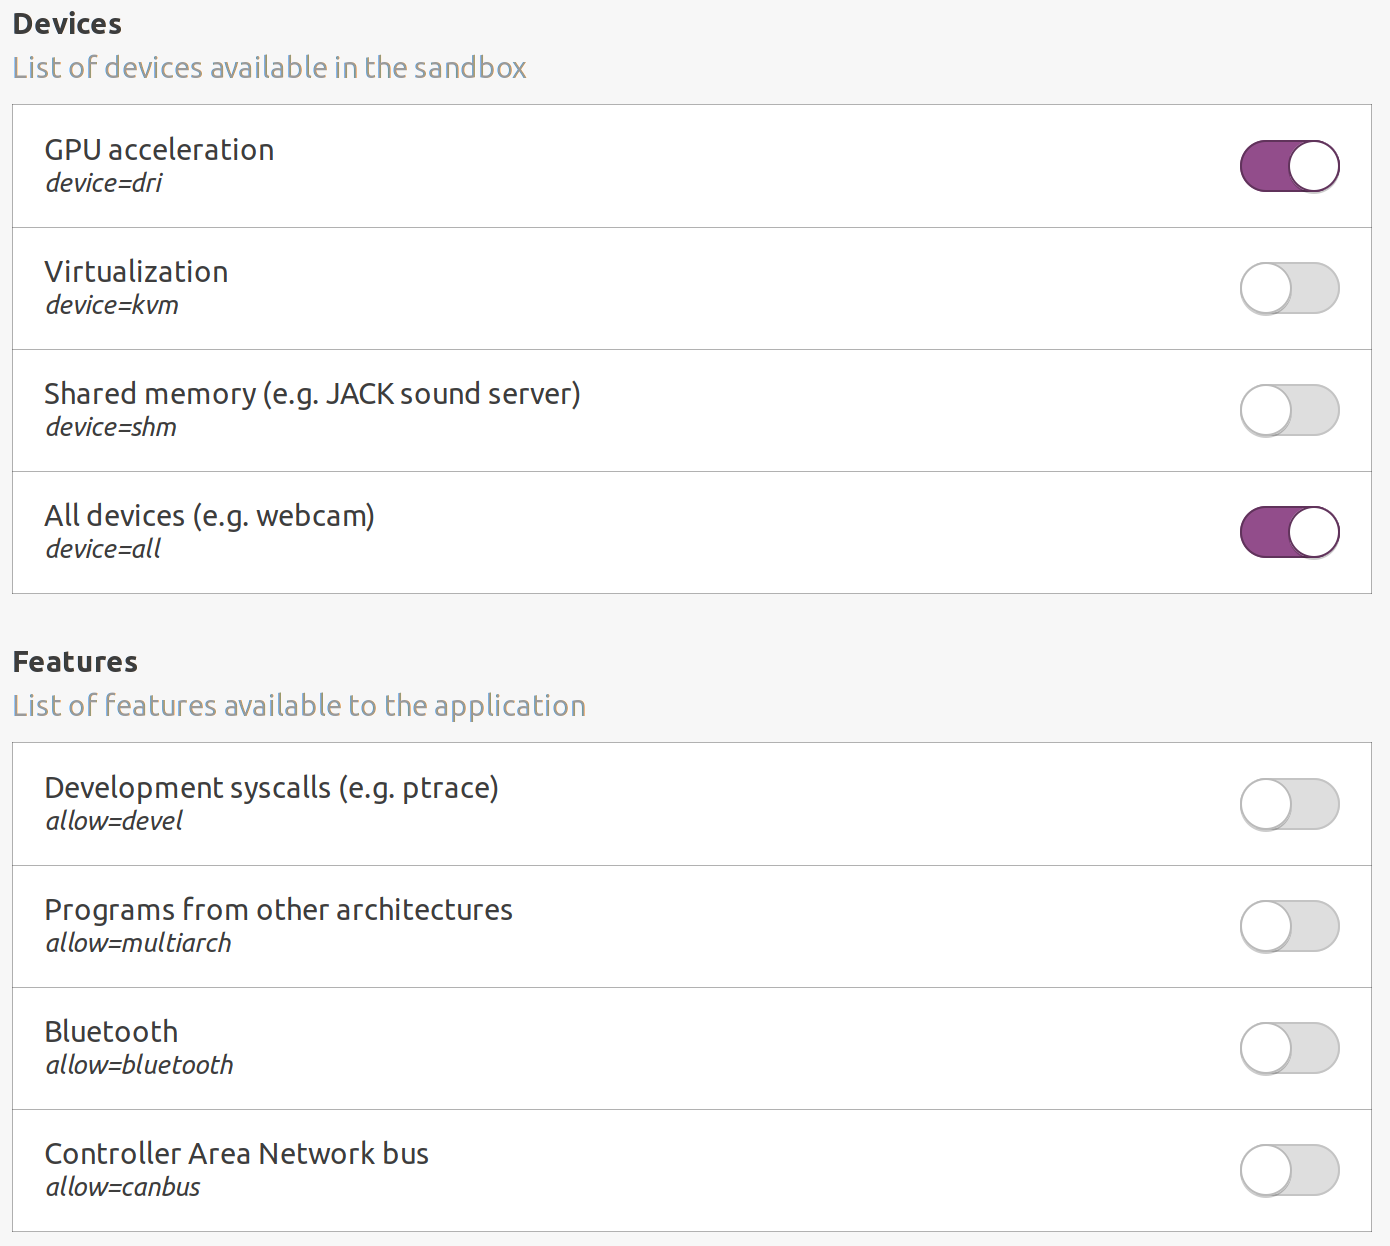Disable the GPU acceleration toggle
The image size is (1390, 1246).
1289,166
